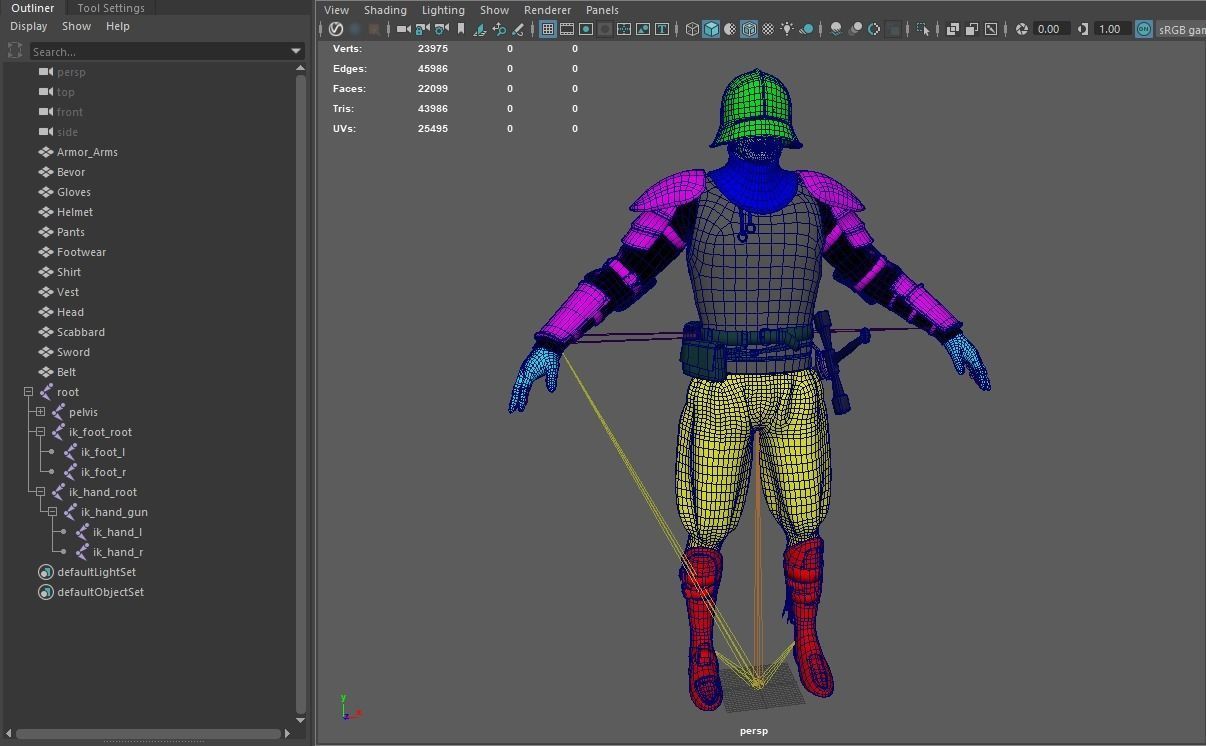Open the Outliner Display menu
The height and width of the screenshot is (746, 1206).
[x=29, y=26]
